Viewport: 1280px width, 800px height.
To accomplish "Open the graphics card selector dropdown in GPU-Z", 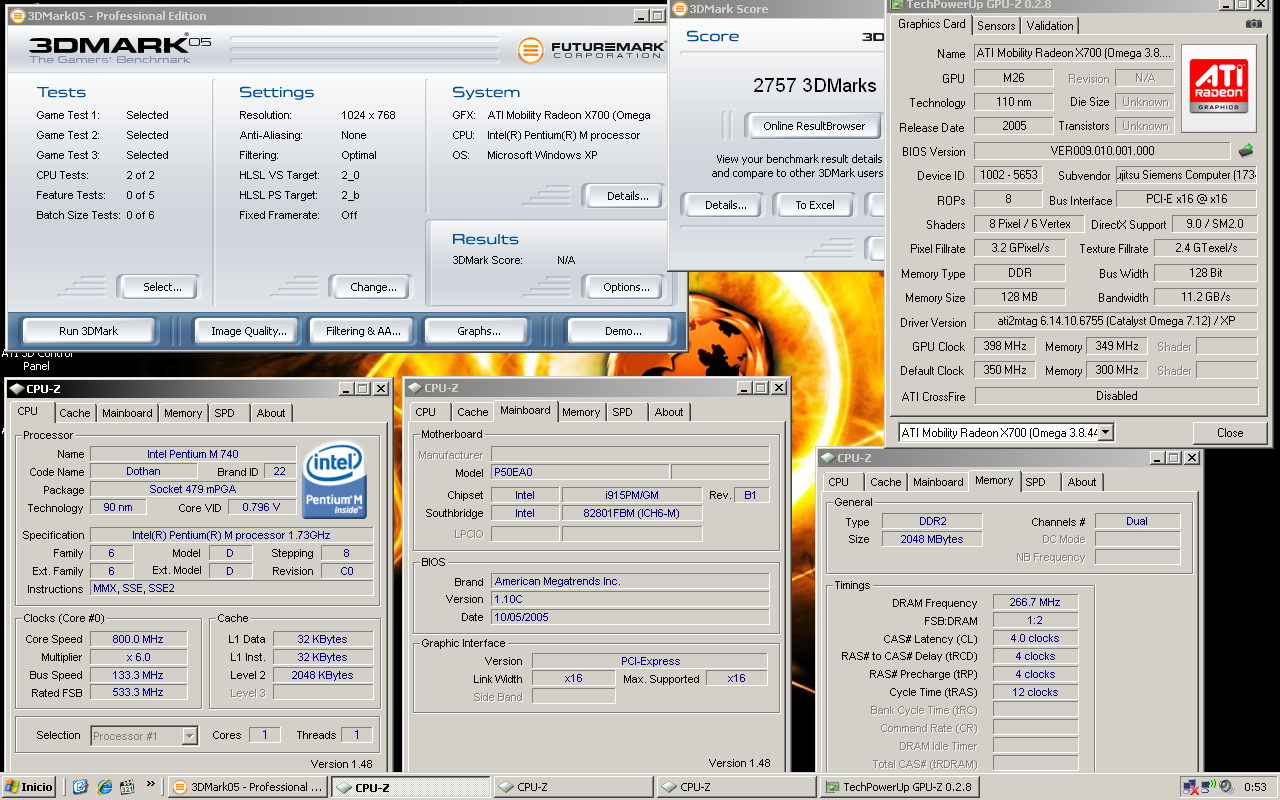I will point(1105,433).
